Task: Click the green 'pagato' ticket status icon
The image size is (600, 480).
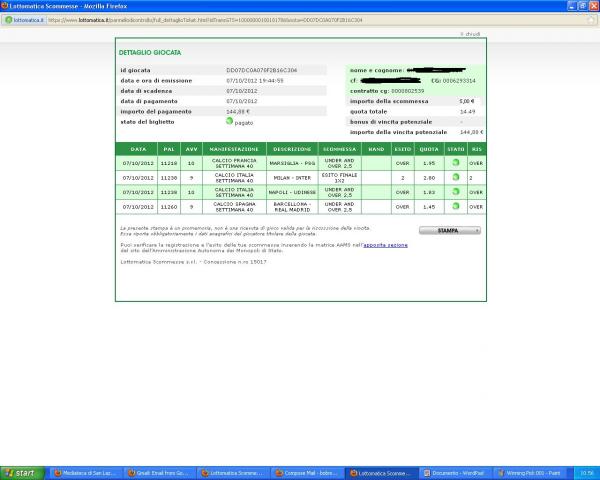Action: pyautogui.click(x=230, y=121)
